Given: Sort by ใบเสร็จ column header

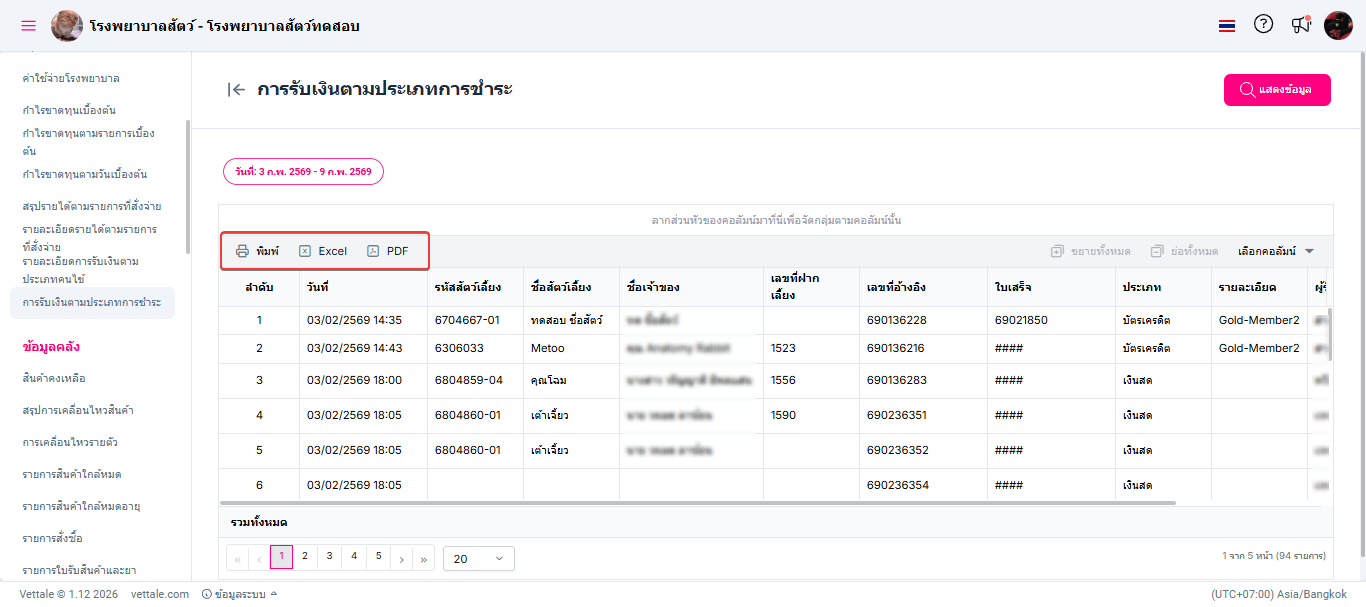Looking at the screenshot, I should [1051, 287].
